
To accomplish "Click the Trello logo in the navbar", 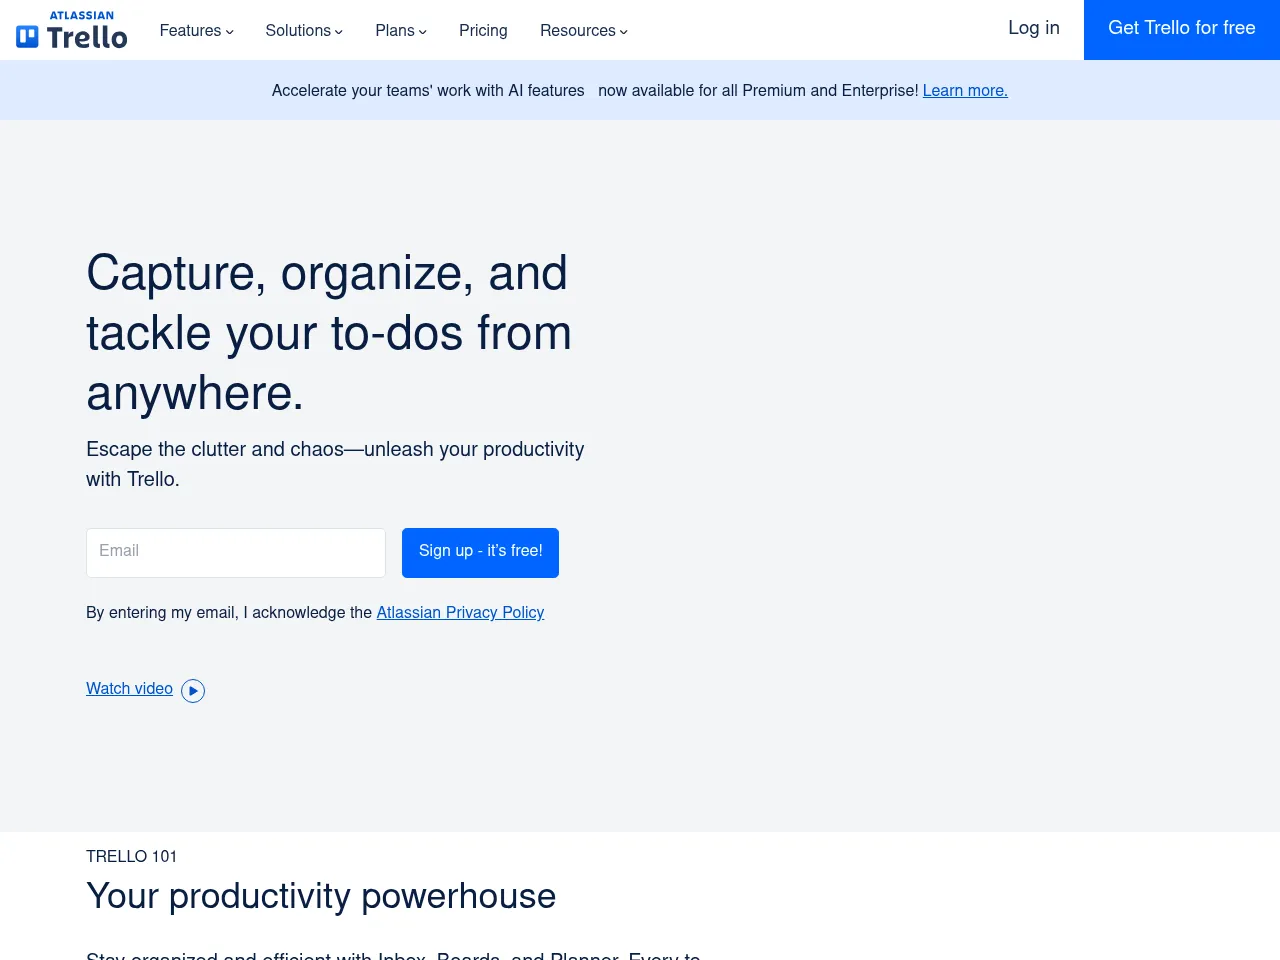I will tap(70, 30).
